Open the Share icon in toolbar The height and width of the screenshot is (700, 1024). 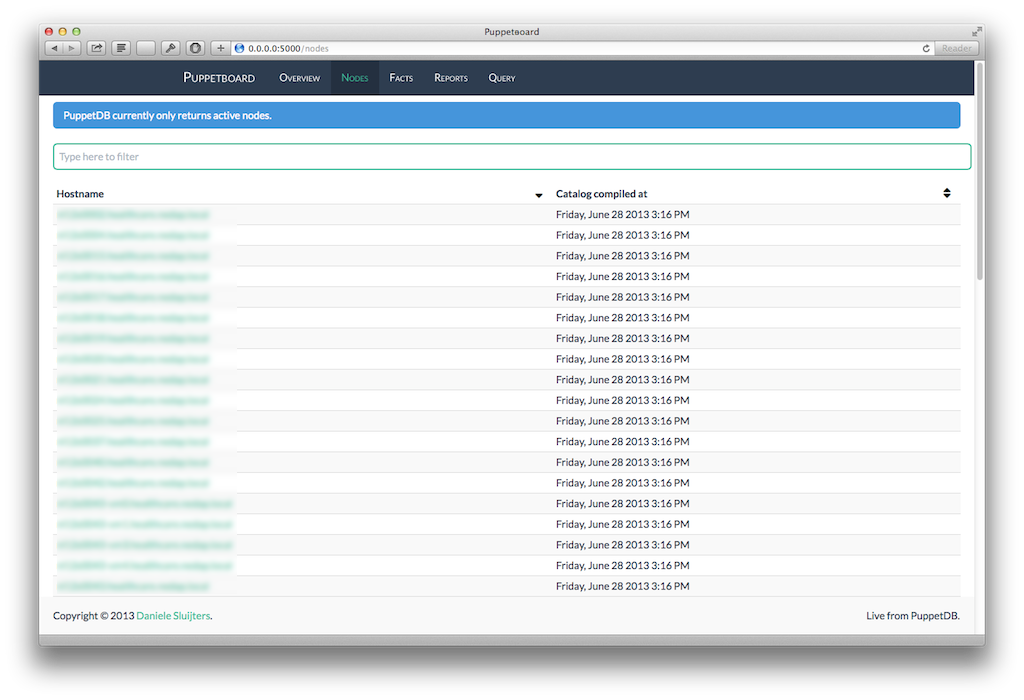point(97,48)
